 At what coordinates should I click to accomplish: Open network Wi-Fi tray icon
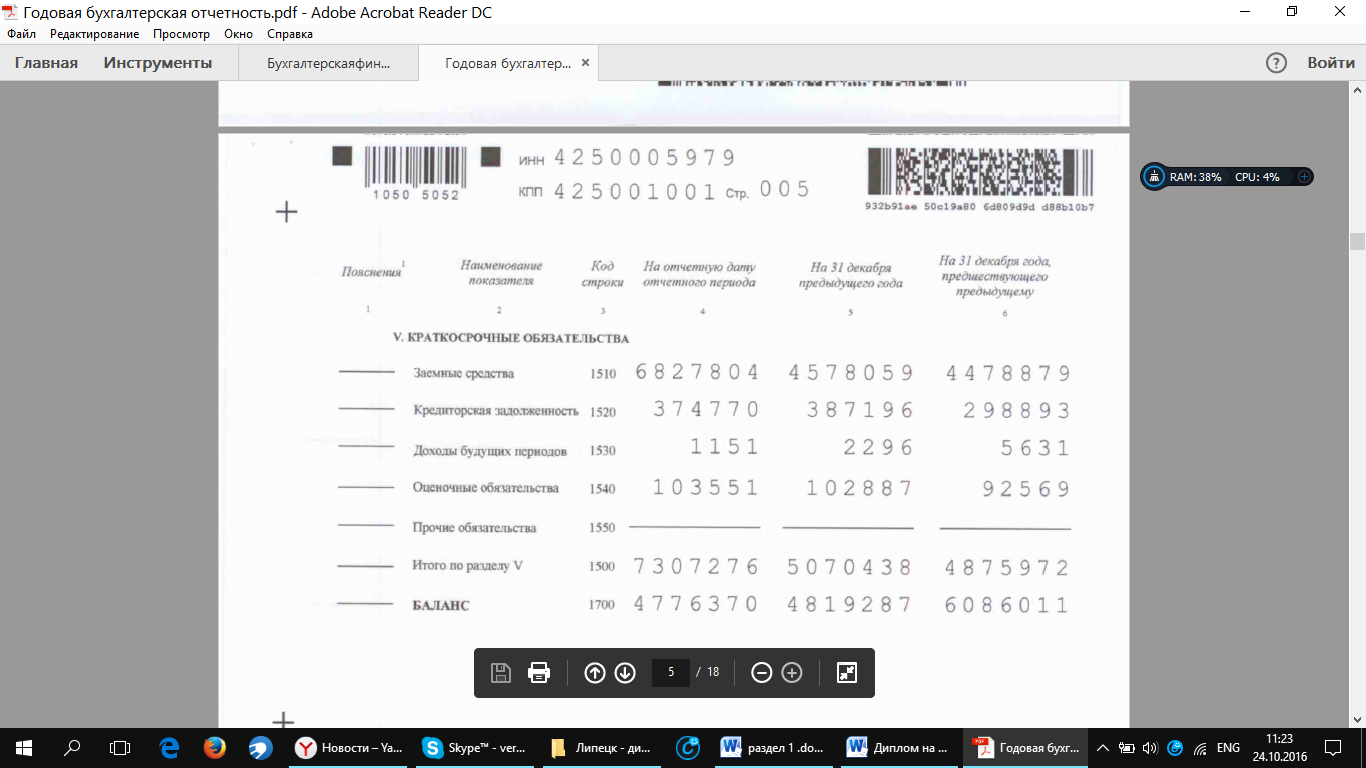tap(1199, 748)
